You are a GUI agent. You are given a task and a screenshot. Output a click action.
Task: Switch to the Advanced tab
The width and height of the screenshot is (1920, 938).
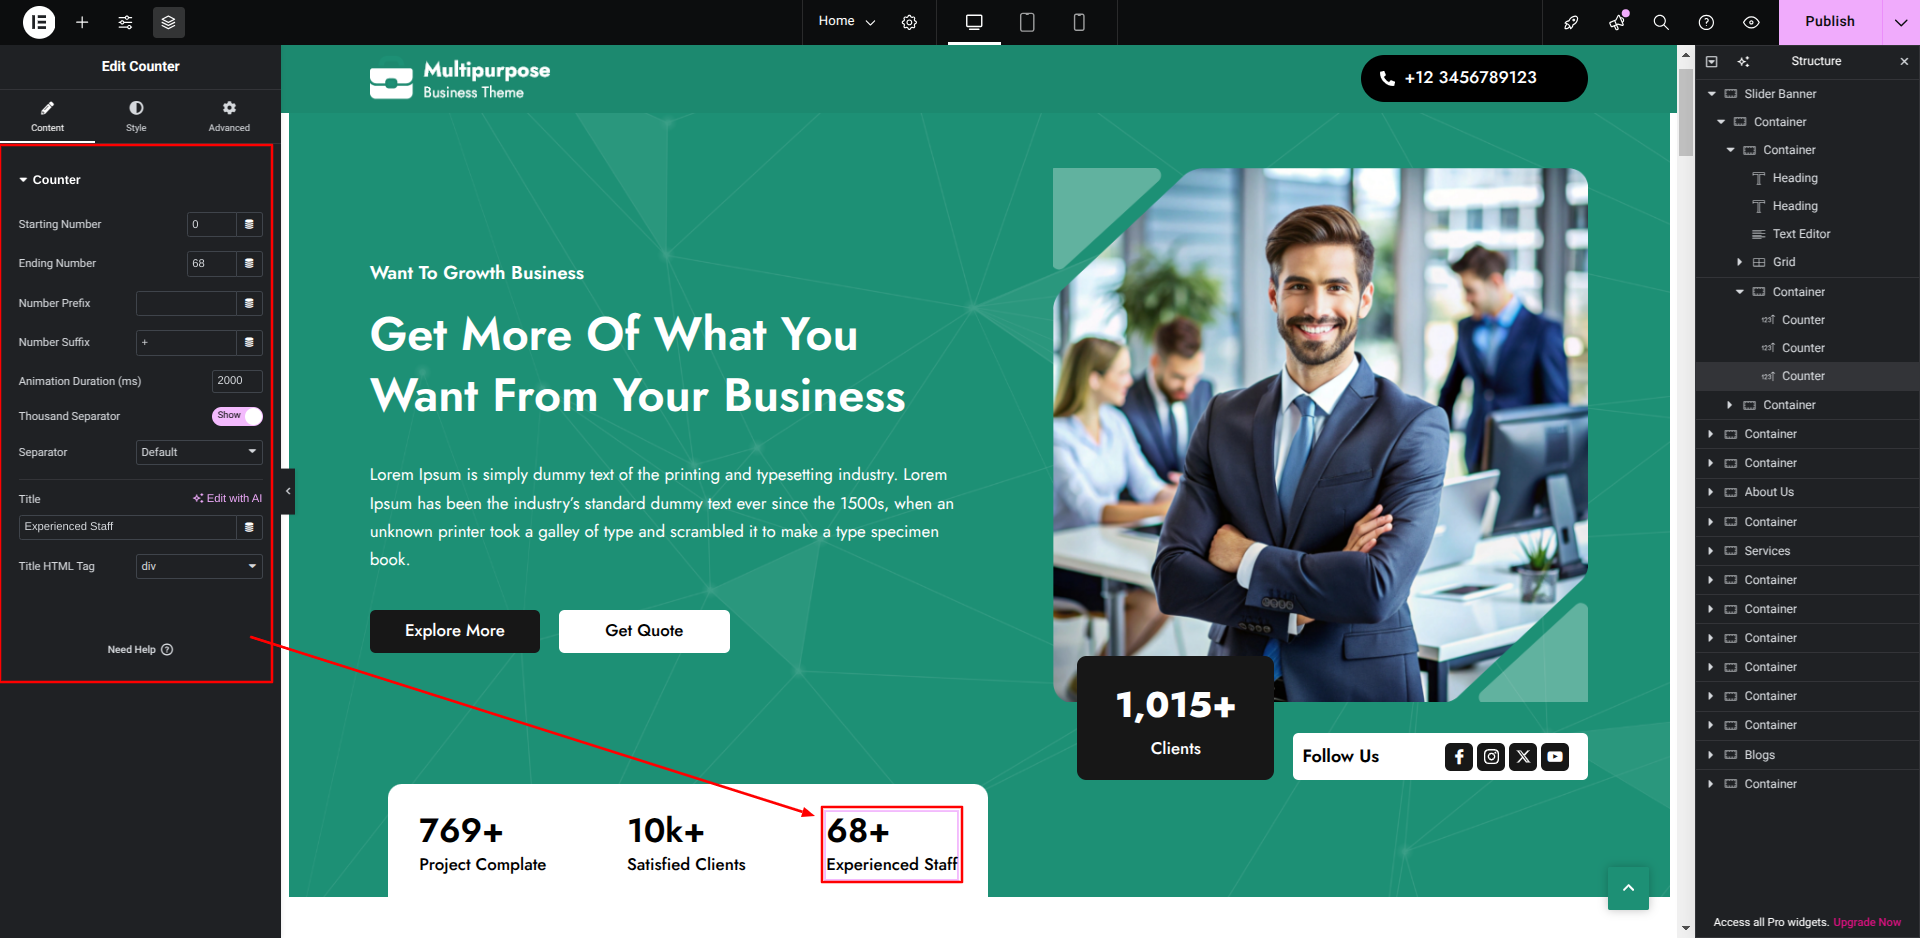[x=229, y=116]
